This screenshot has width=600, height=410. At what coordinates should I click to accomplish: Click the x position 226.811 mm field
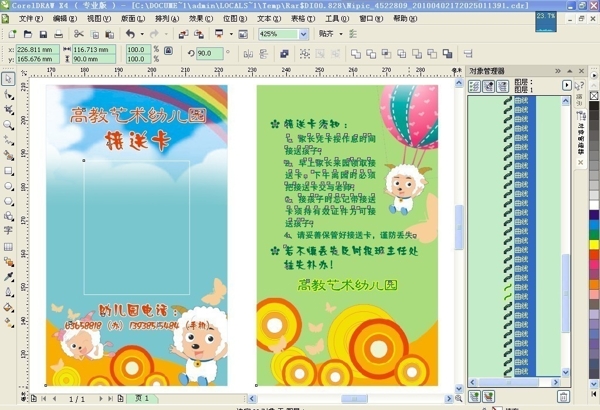click(x=38, y=49)
